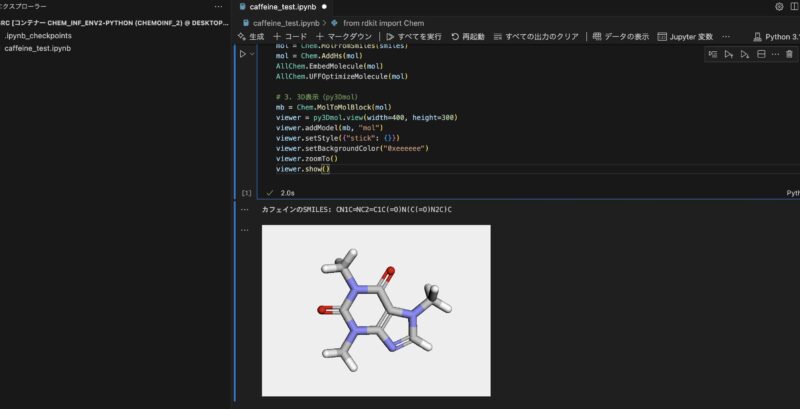Click the viewer.show() code line
Image resolution: width=800 pixels, height=409 pixels.
coord(303,169)
